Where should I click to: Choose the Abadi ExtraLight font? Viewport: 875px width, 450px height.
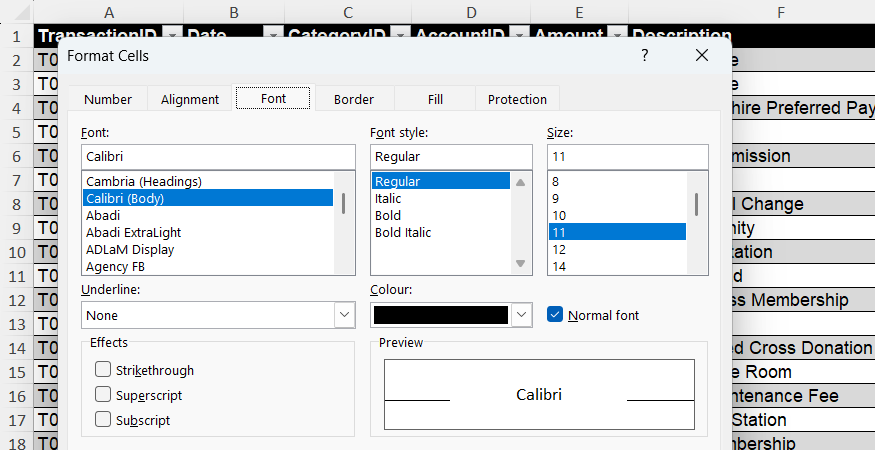[208, 232]
